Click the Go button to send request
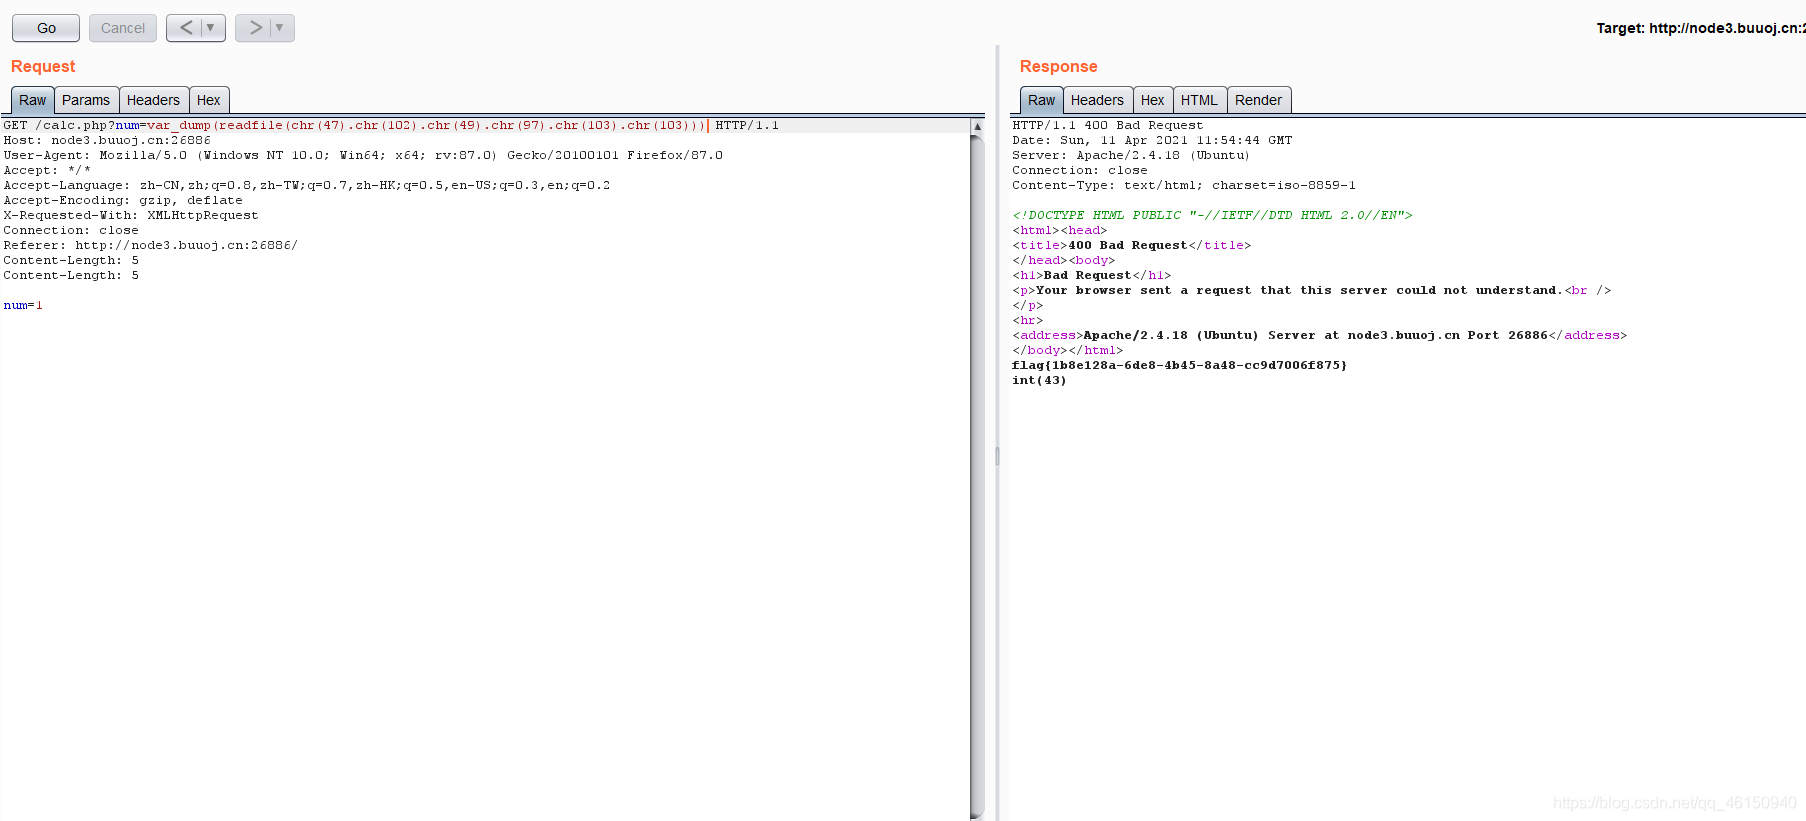The width and height of the screenshot is (1806, 821). 46,28
